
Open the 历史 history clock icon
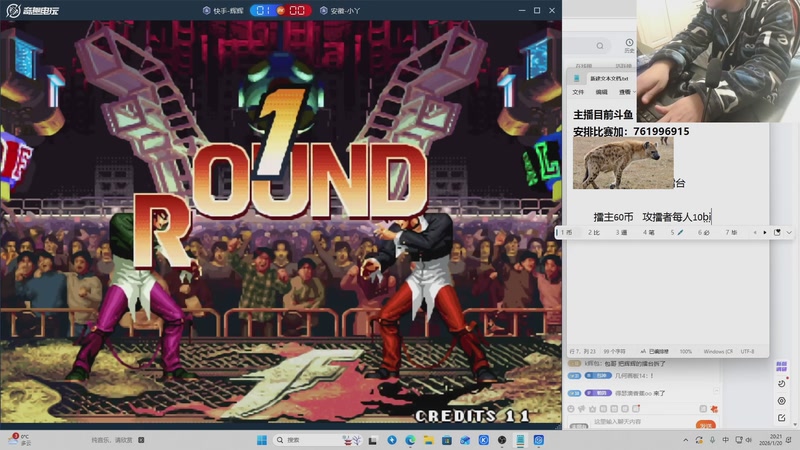click(x=629, y=45)
